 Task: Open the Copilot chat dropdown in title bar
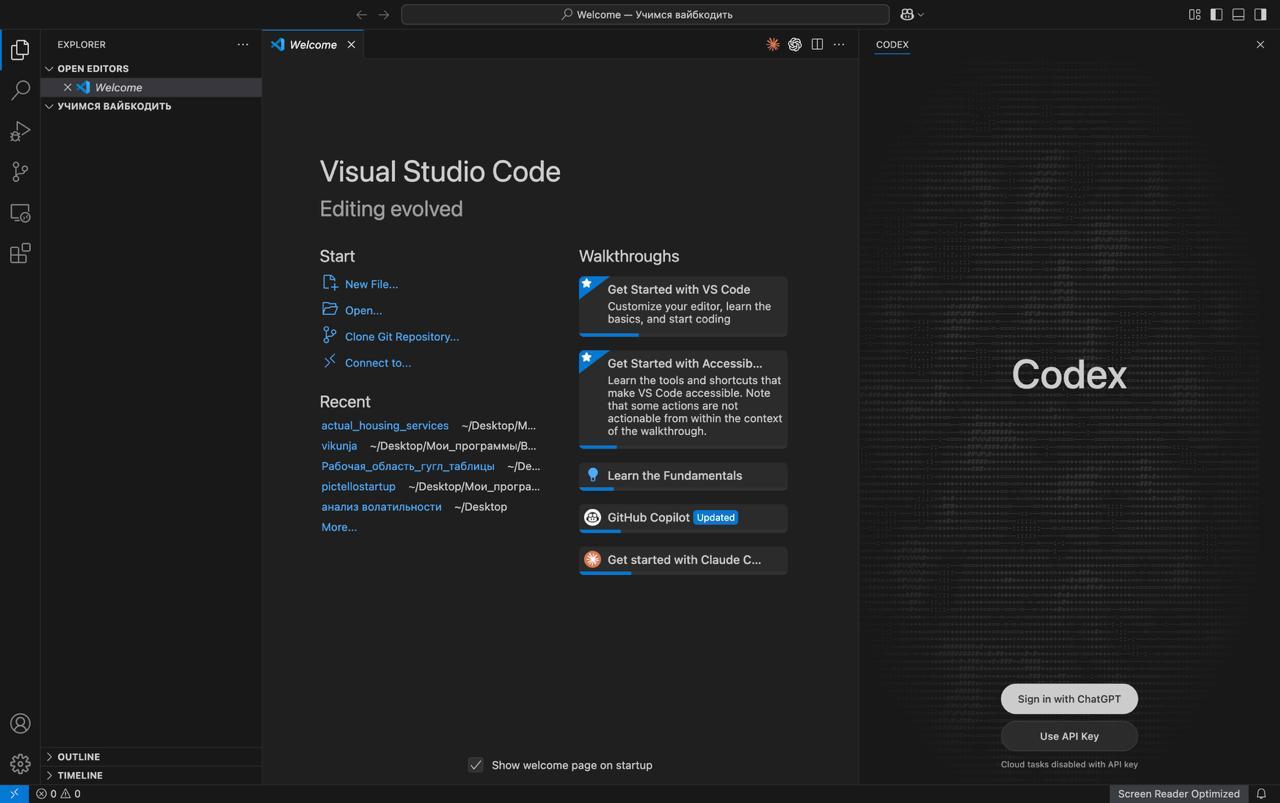[911, 14]
